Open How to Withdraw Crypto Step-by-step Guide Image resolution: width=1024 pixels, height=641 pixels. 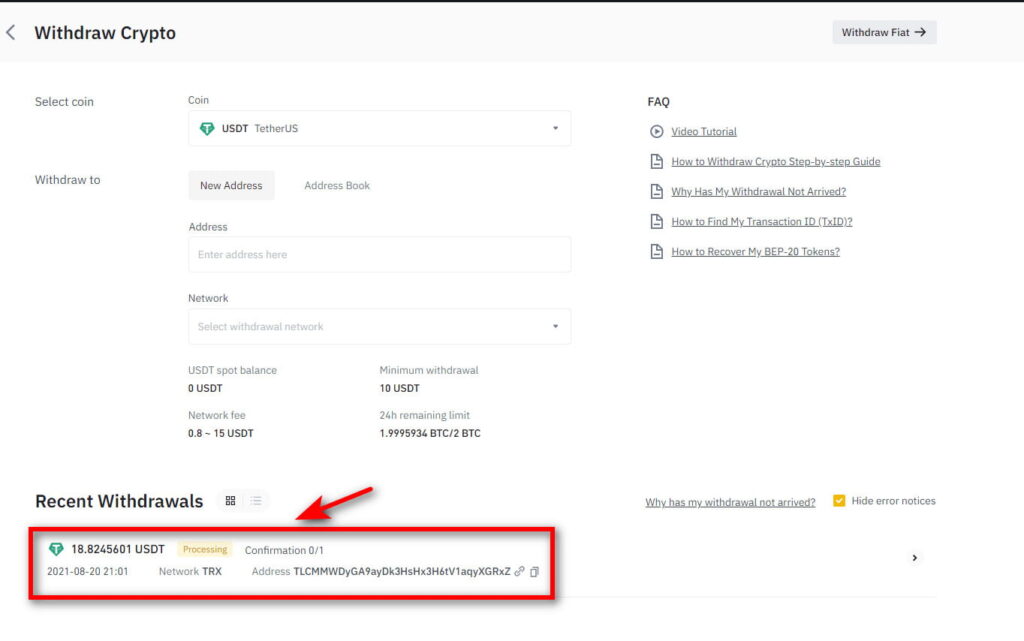coord(776,161)
